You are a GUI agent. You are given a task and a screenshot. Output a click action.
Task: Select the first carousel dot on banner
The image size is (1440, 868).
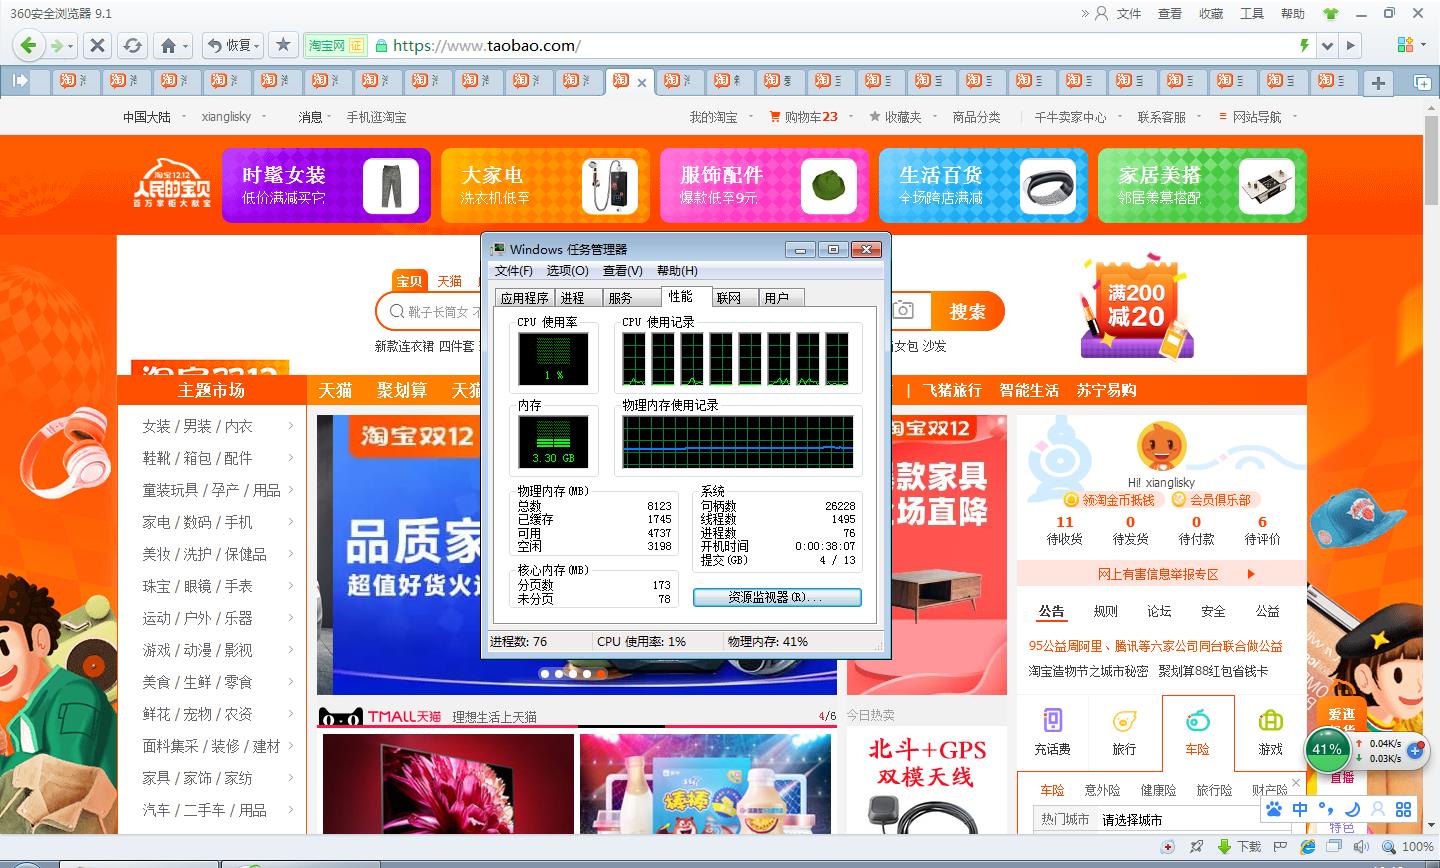(x=544, y=674)
